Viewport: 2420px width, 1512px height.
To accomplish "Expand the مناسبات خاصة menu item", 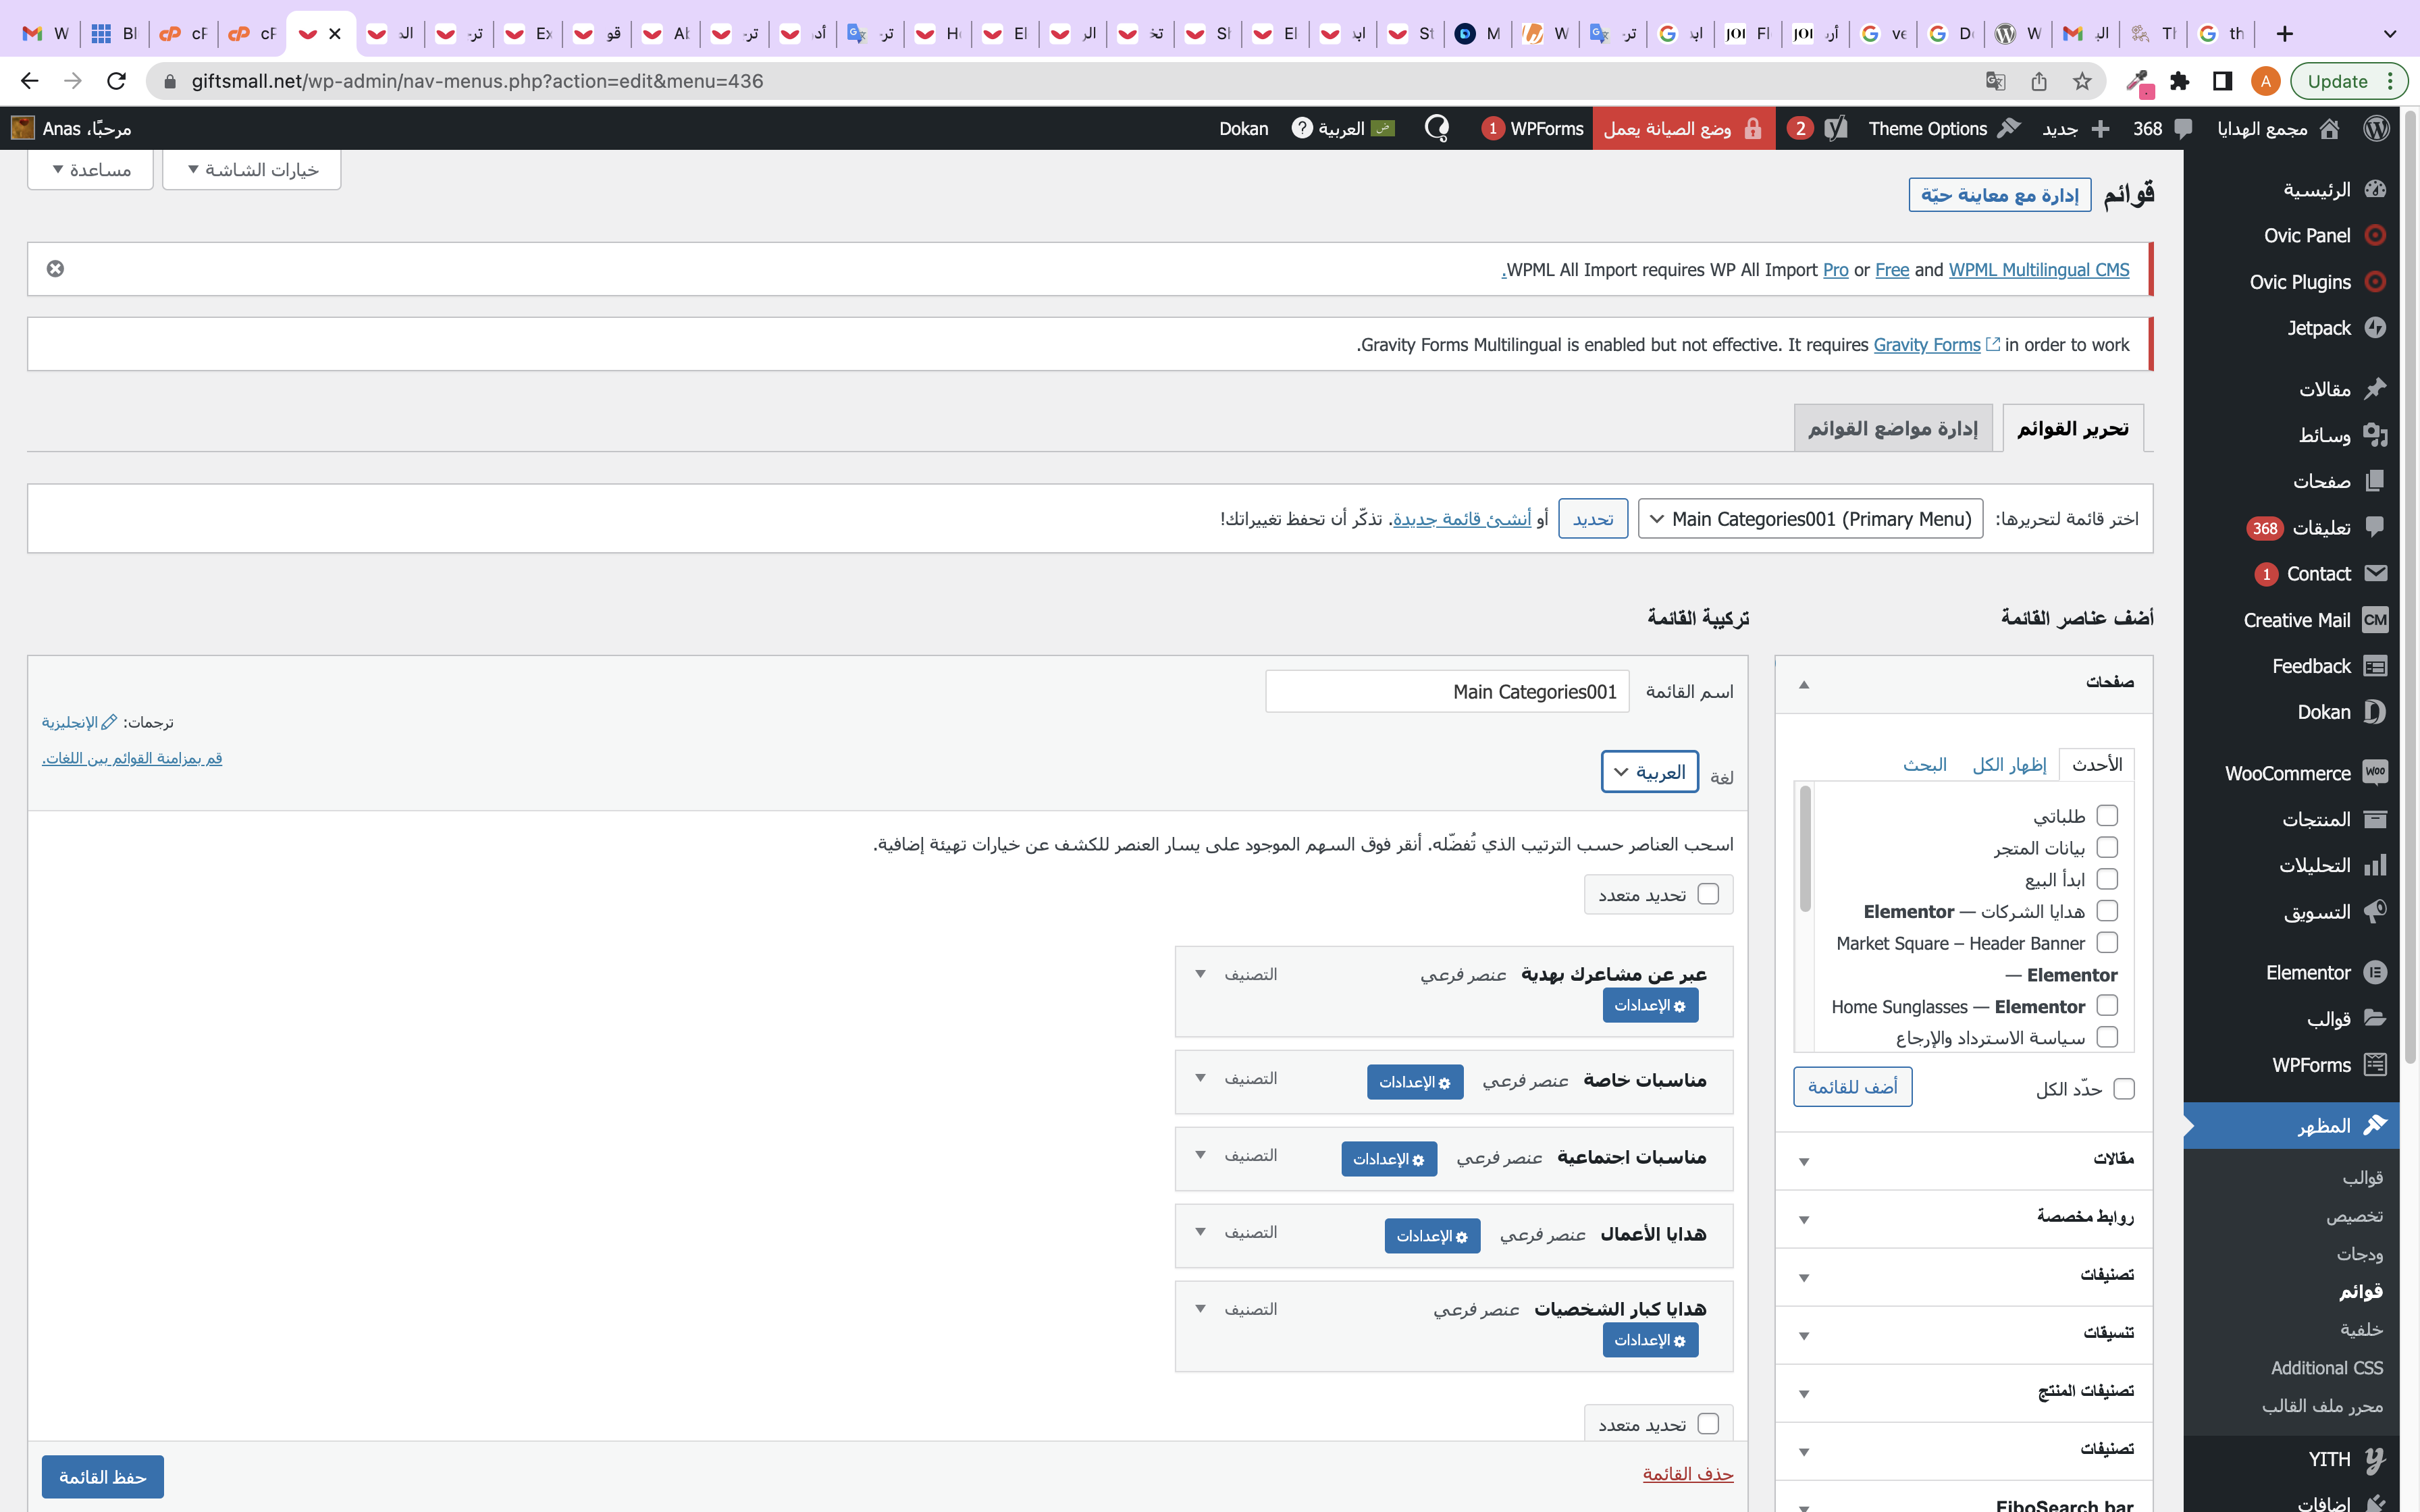I will 1200,1078.
